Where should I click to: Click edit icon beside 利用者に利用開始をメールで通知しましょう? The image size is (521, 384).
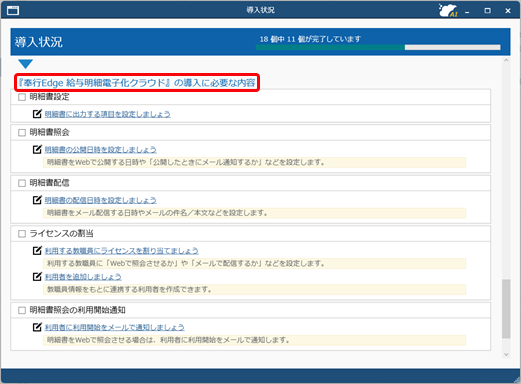coord(37,327)
